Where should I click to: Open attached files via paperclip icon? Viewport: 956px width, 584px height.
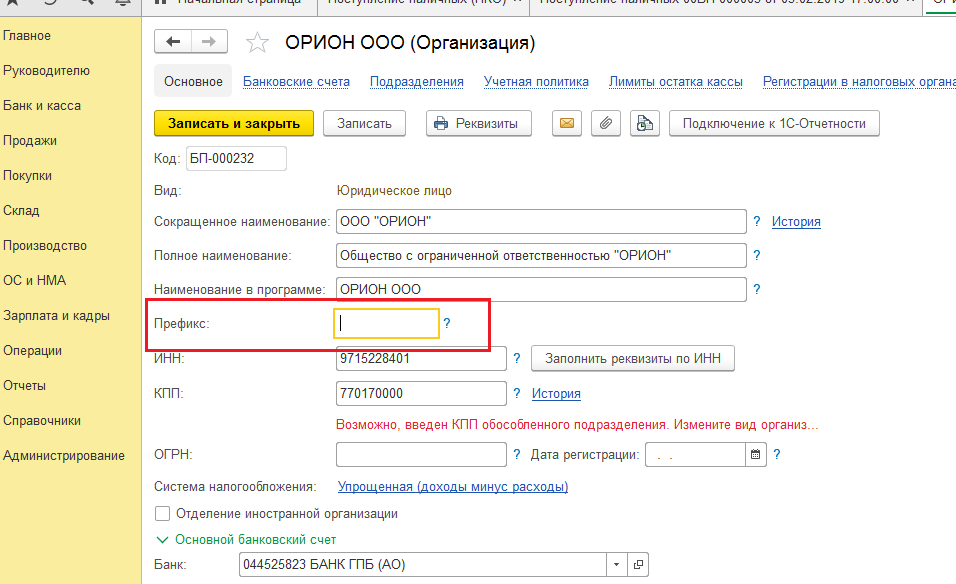point(605,124)
